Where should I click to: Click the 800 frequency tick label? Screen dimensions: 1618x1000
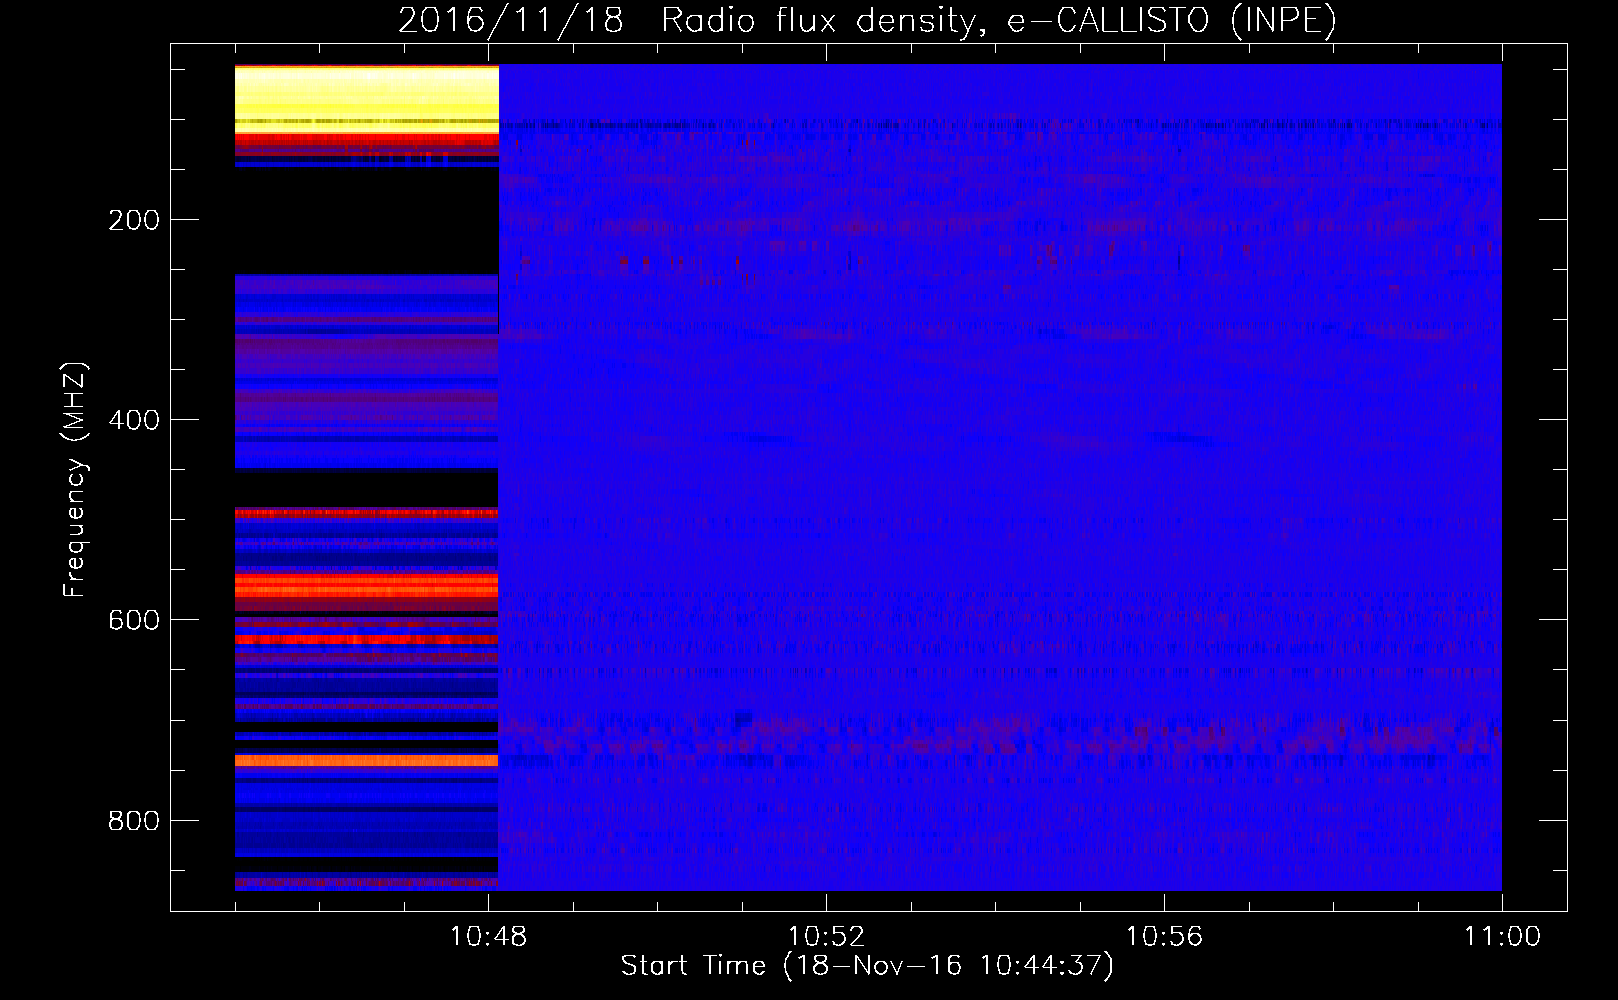pyautogui.click(x=134, y=821)
